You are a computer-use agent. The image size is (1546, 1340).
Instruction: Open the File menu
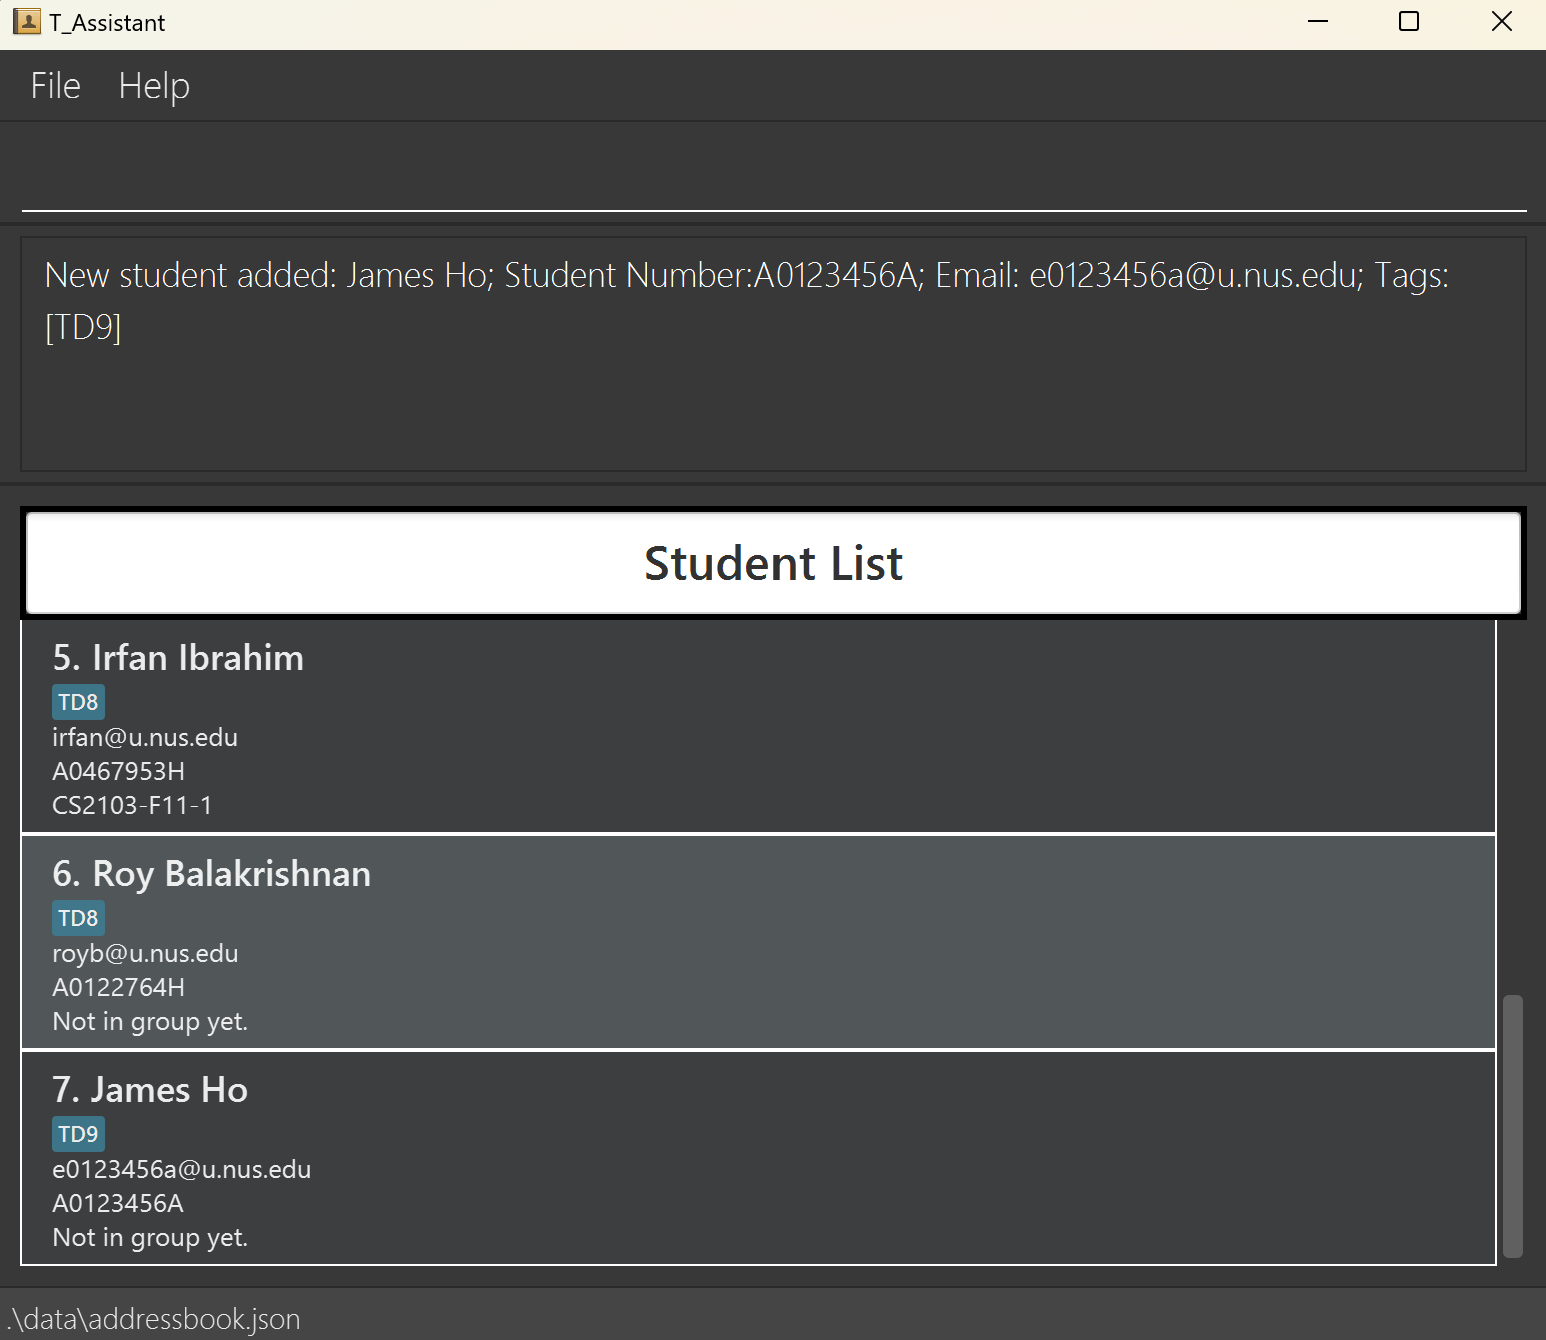[x=56, y=86]
